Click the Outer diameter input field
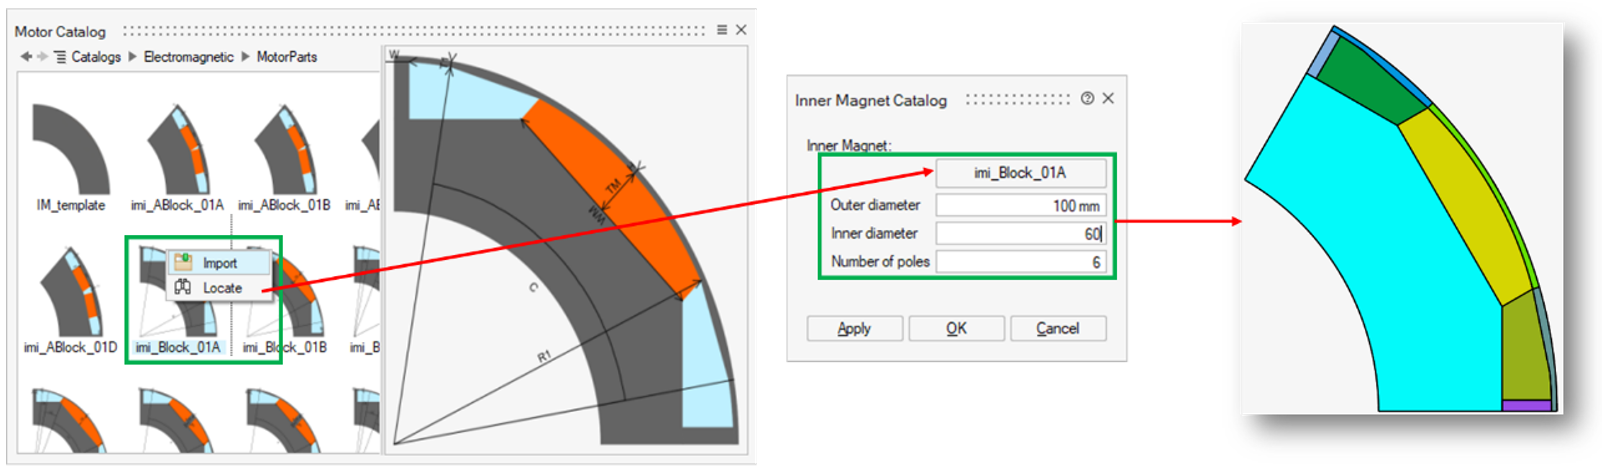 pos(1020,205)
